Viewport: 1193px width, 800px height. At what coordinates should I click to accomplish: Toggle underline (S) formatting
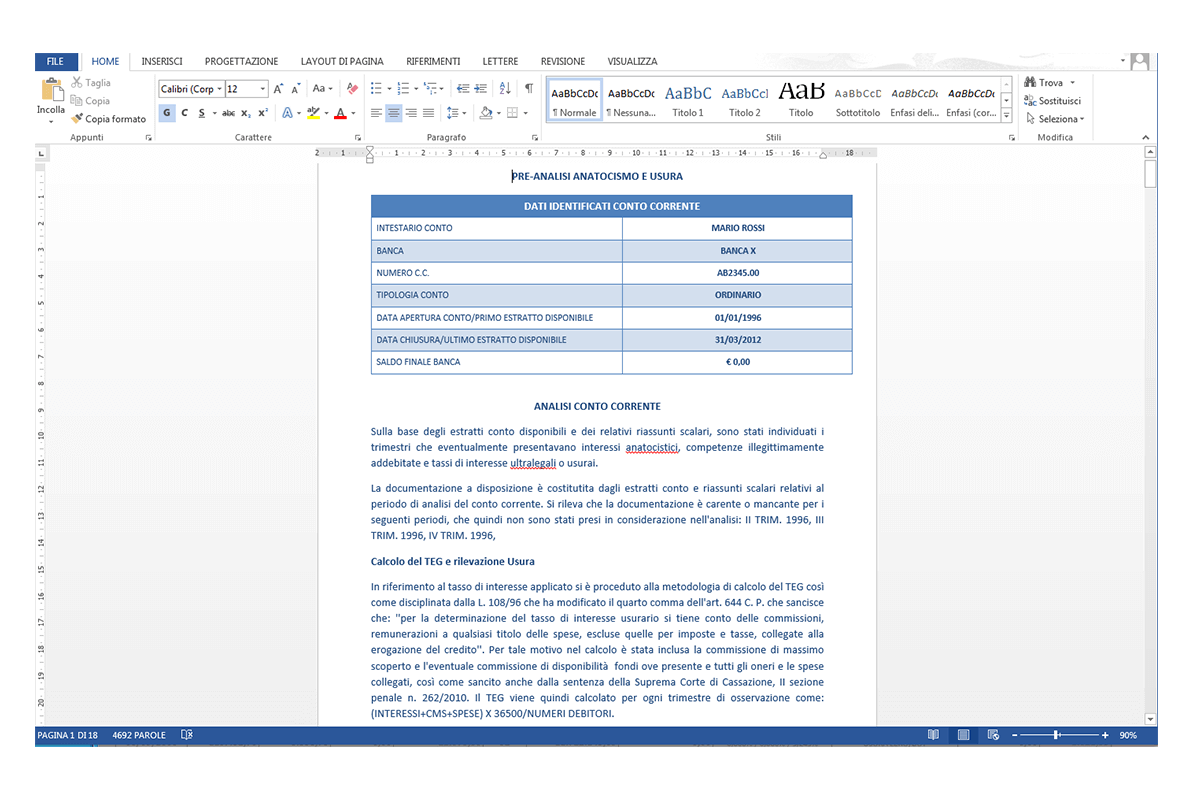202,113
